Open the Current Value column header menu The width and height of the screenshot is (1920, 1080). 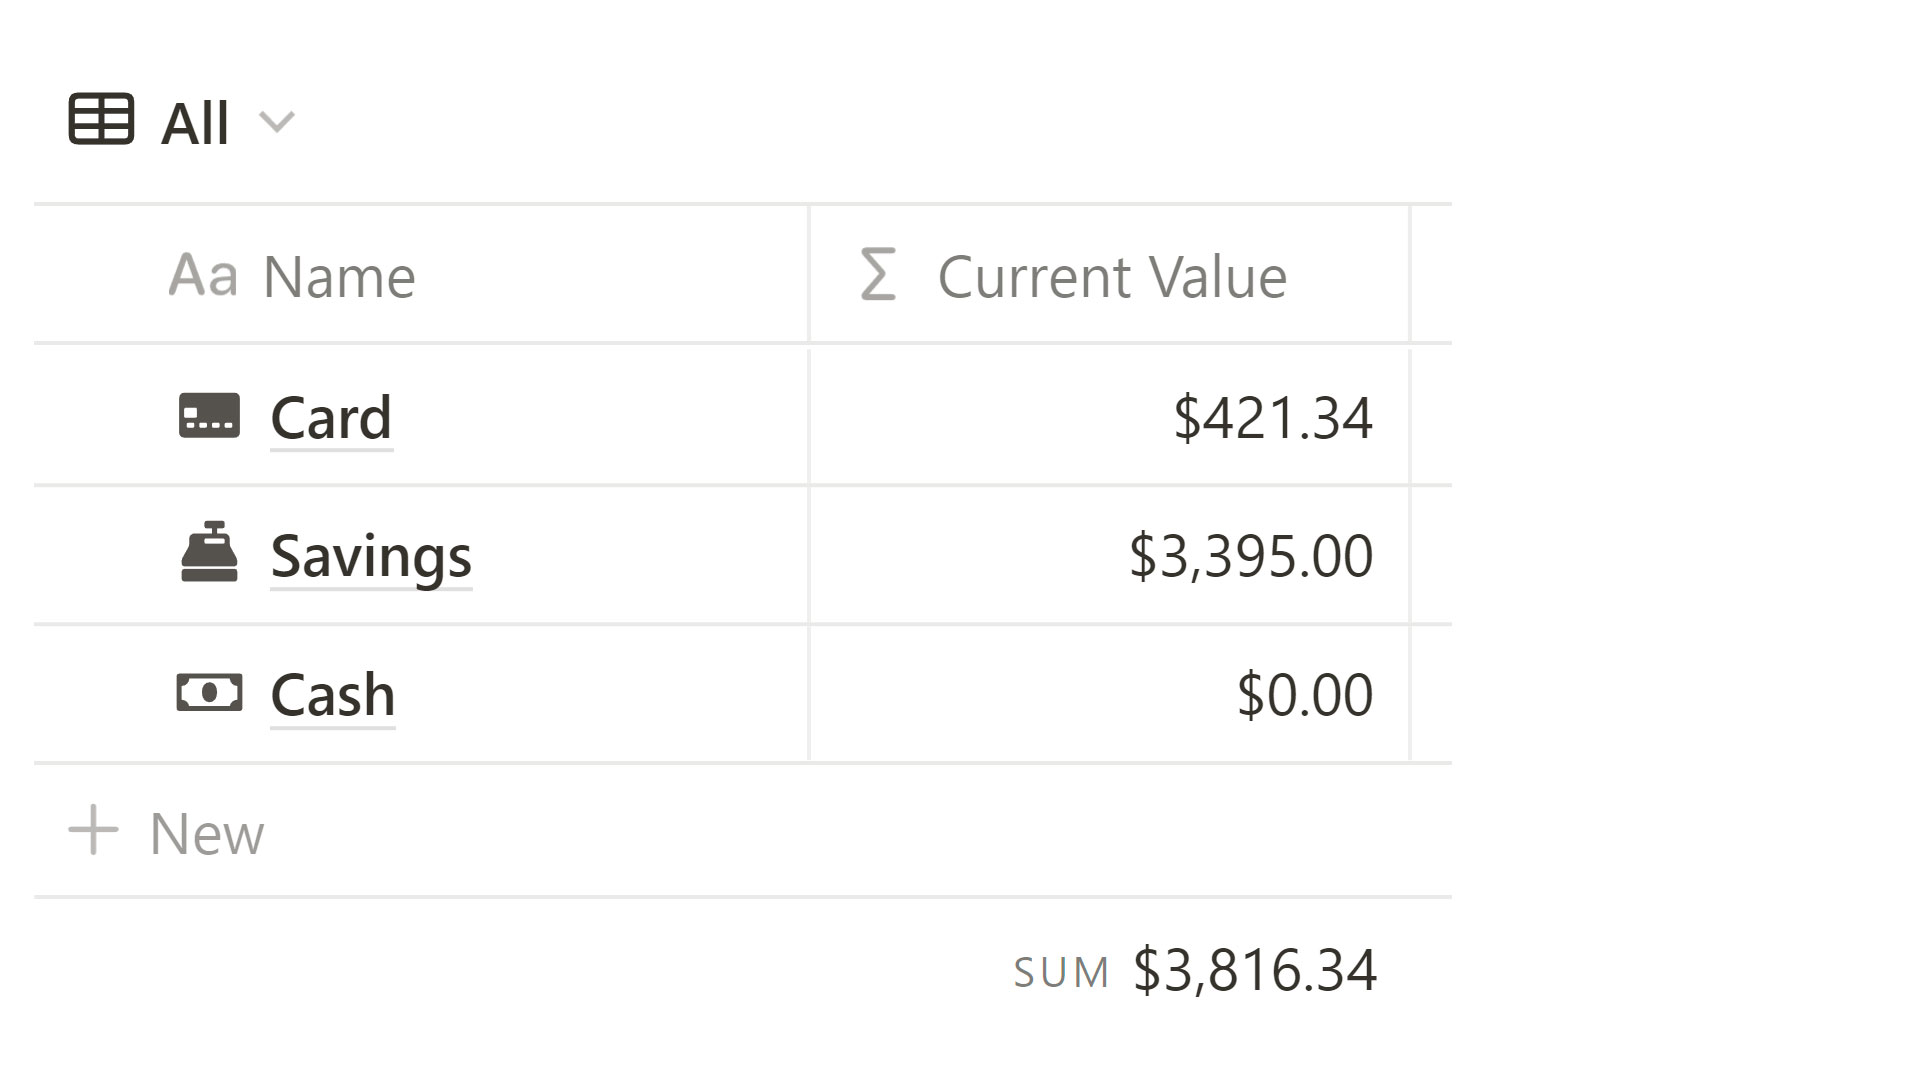coord(1111,277)
